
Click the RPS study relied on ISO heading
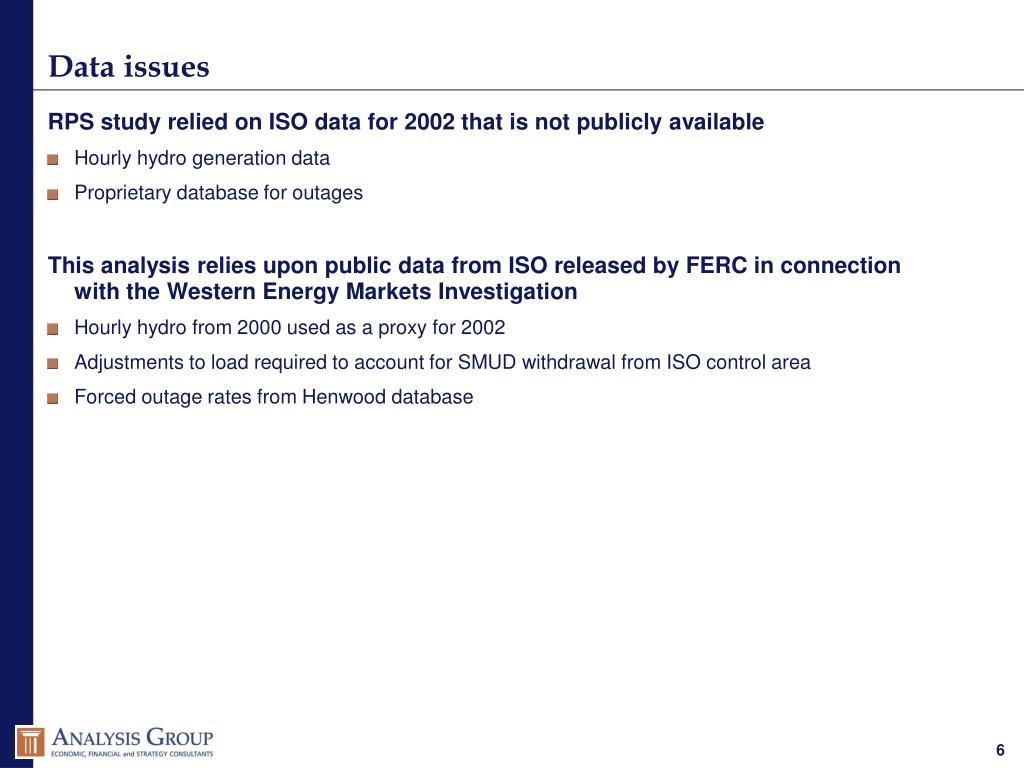point(406,122)
